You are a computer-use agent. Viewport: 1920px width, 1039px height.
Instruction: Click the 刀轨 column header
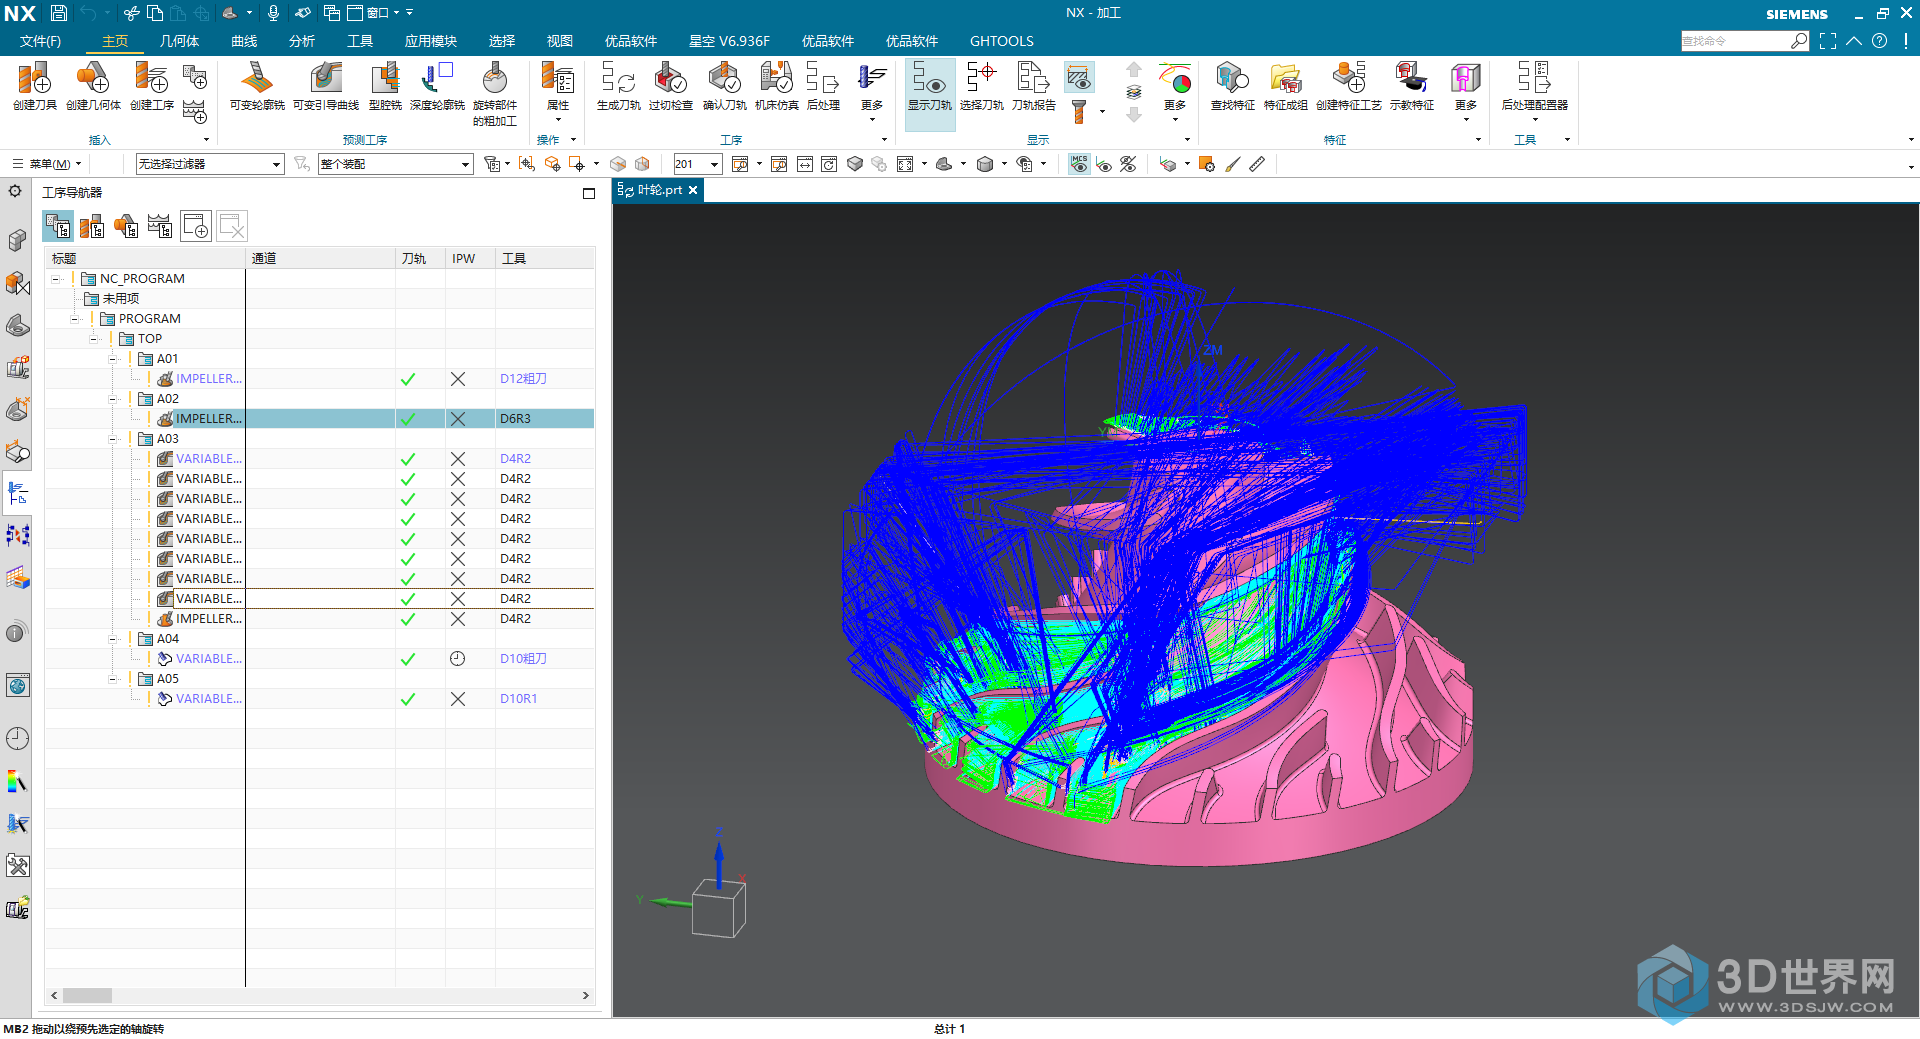click(x=420, y=258)
